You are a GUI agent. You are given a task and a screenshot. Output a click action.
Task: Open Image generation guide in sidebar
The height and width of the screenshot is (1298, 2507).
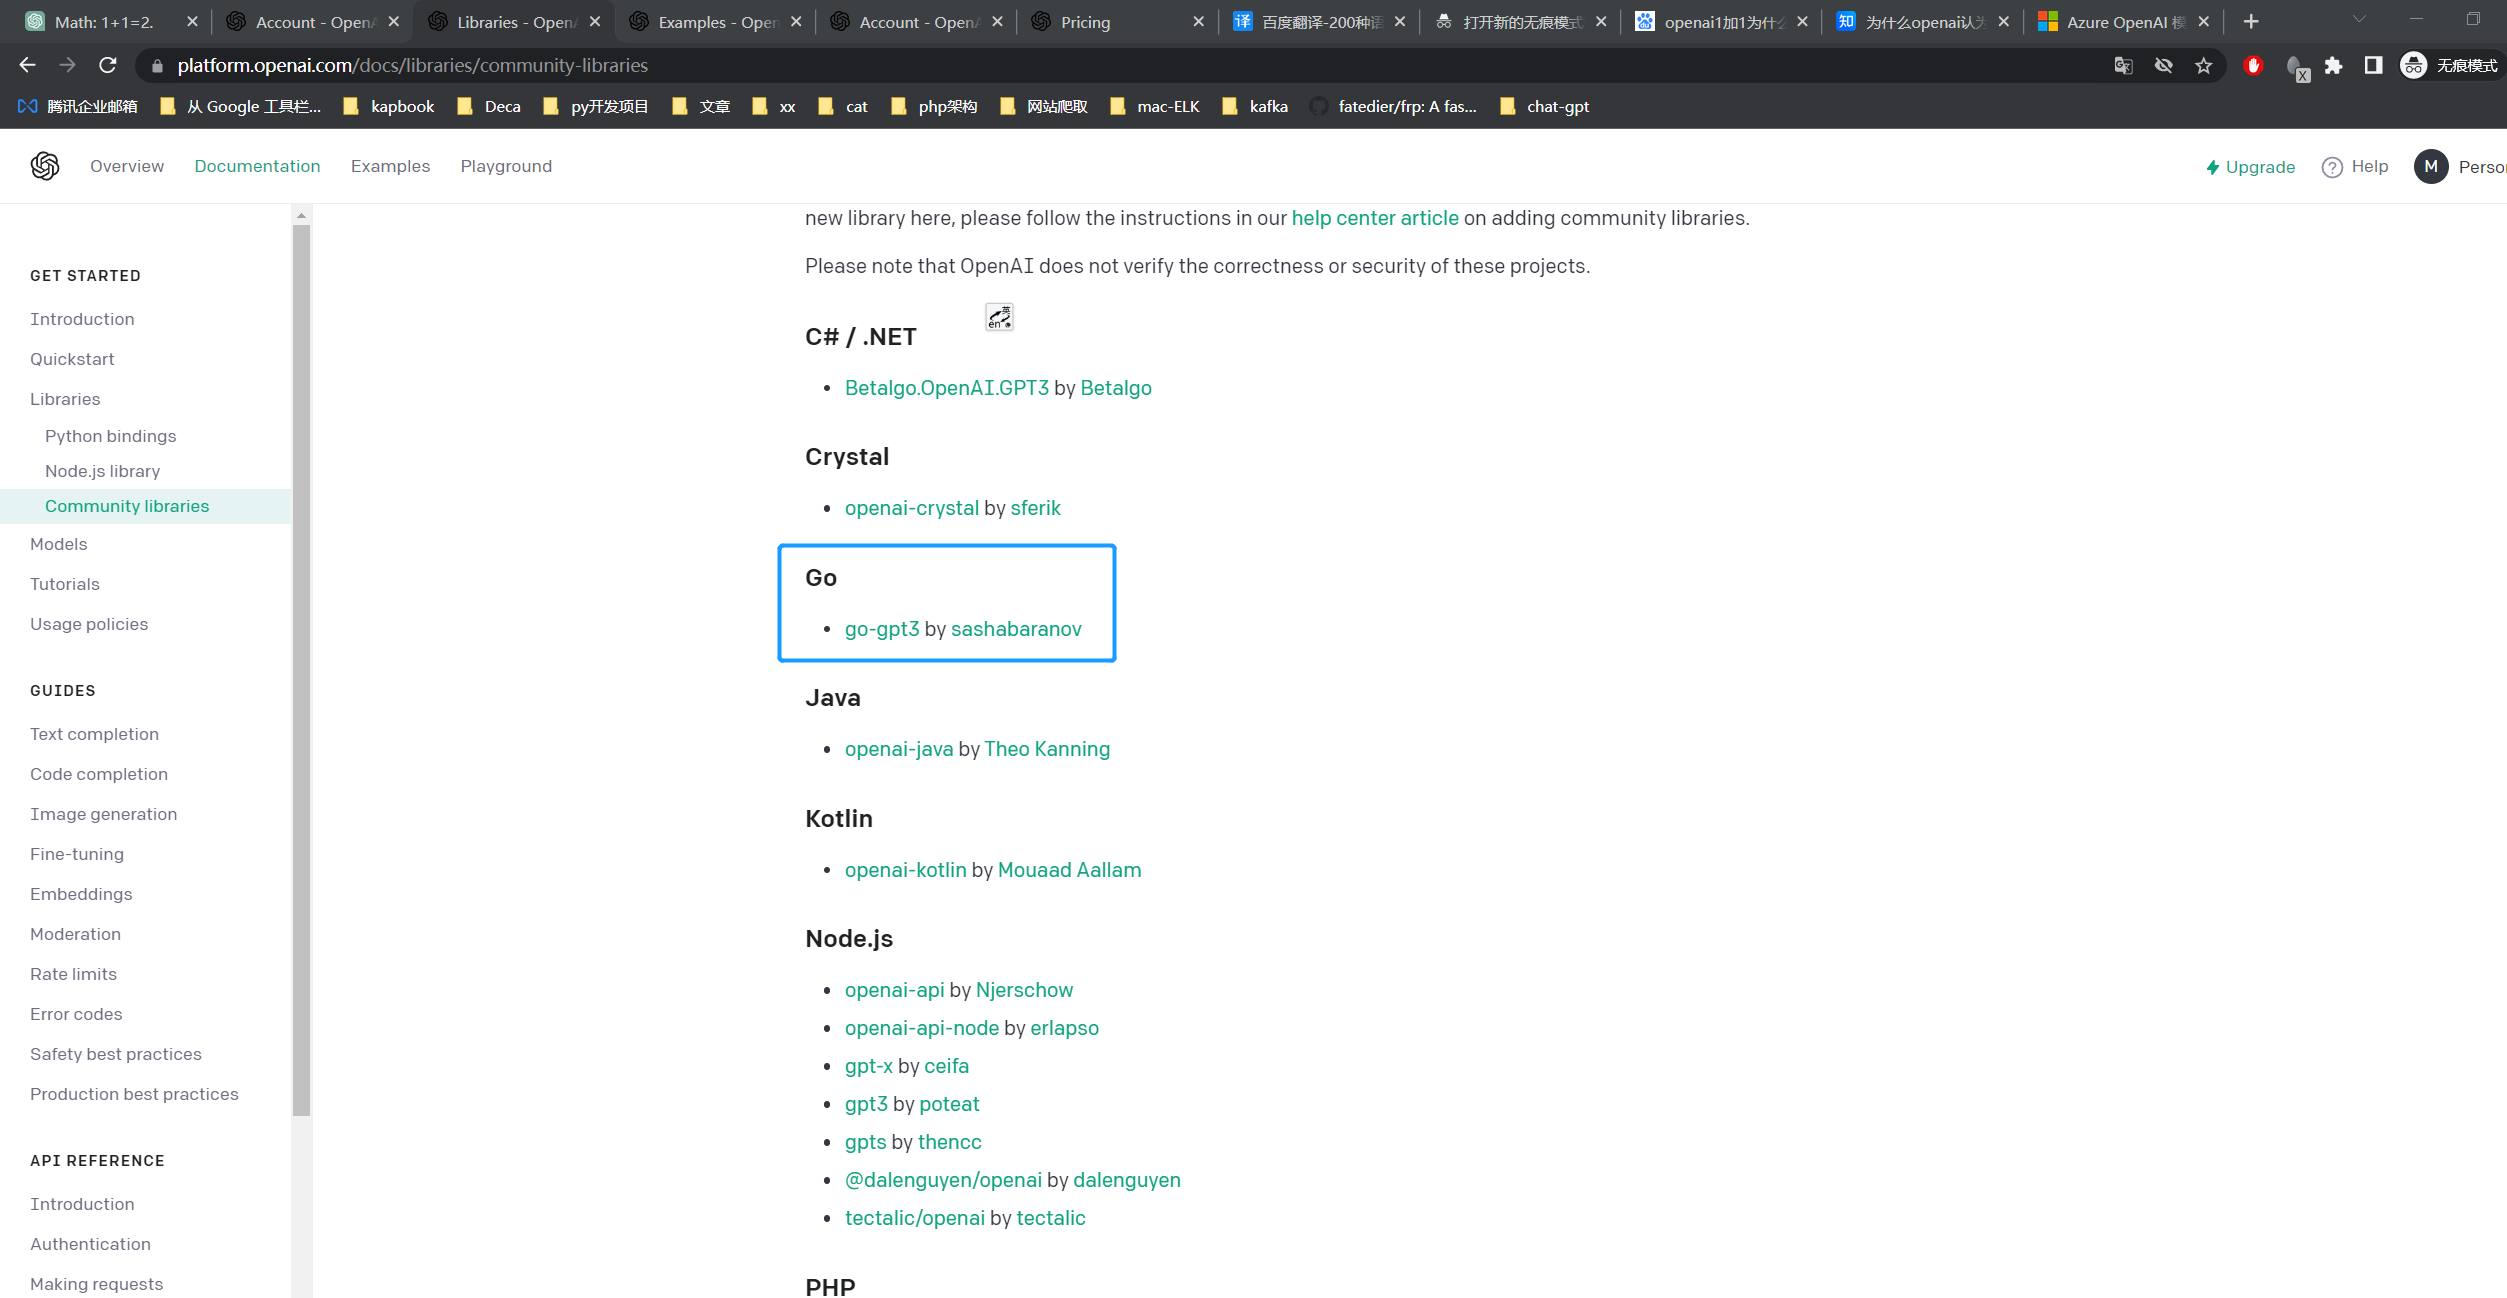point(103,814)
